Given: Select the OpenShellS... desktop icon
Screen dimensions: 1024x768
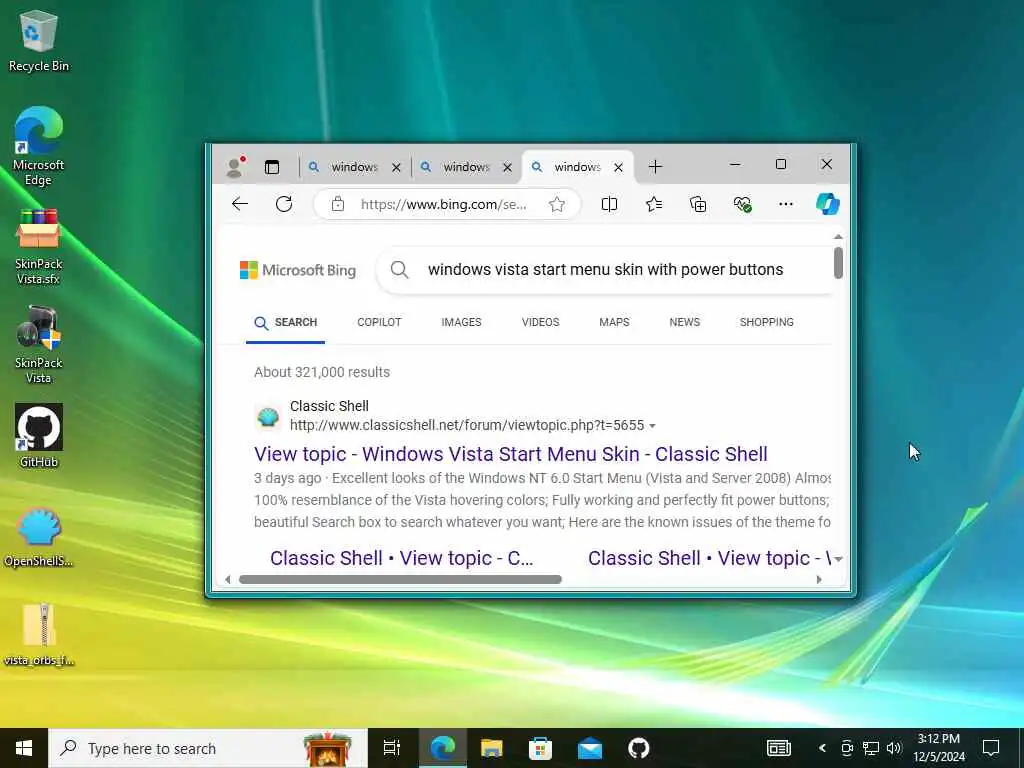Looking at the screenshot, I should coord(39,536).
